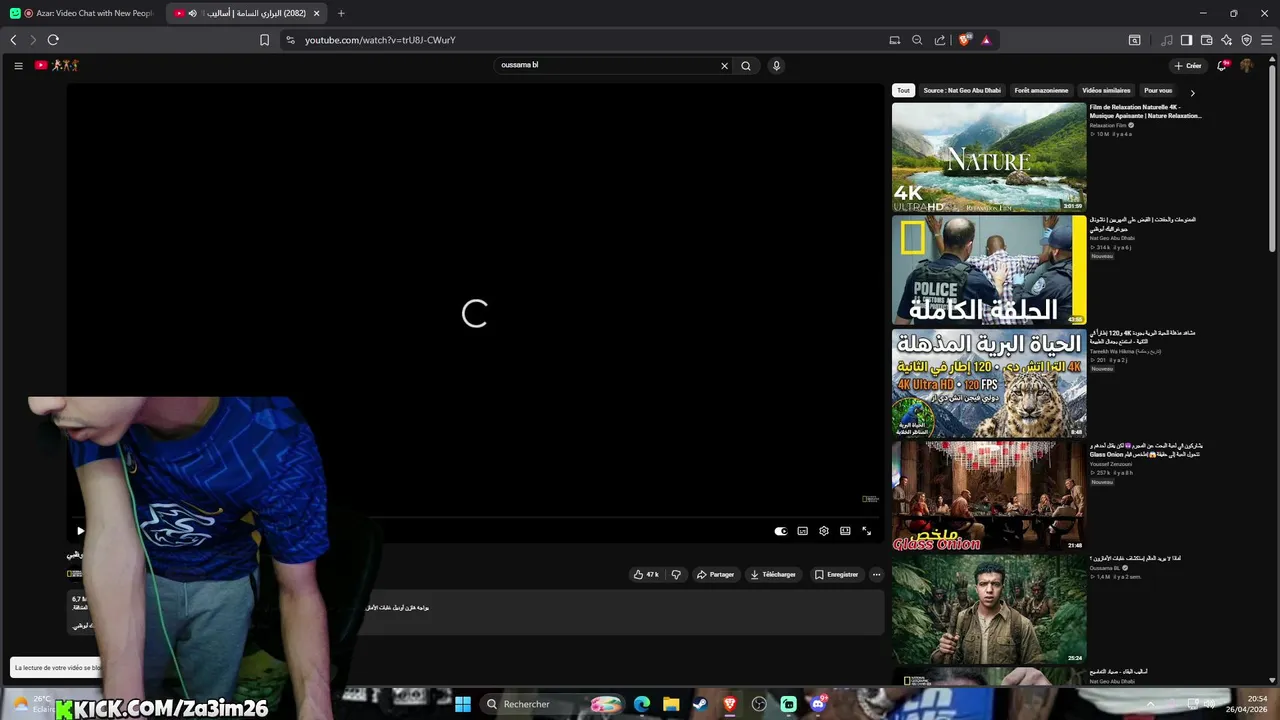1280x720 pixels.
Task: Open the Windows Start menu
Action: (x=462, y=704)
